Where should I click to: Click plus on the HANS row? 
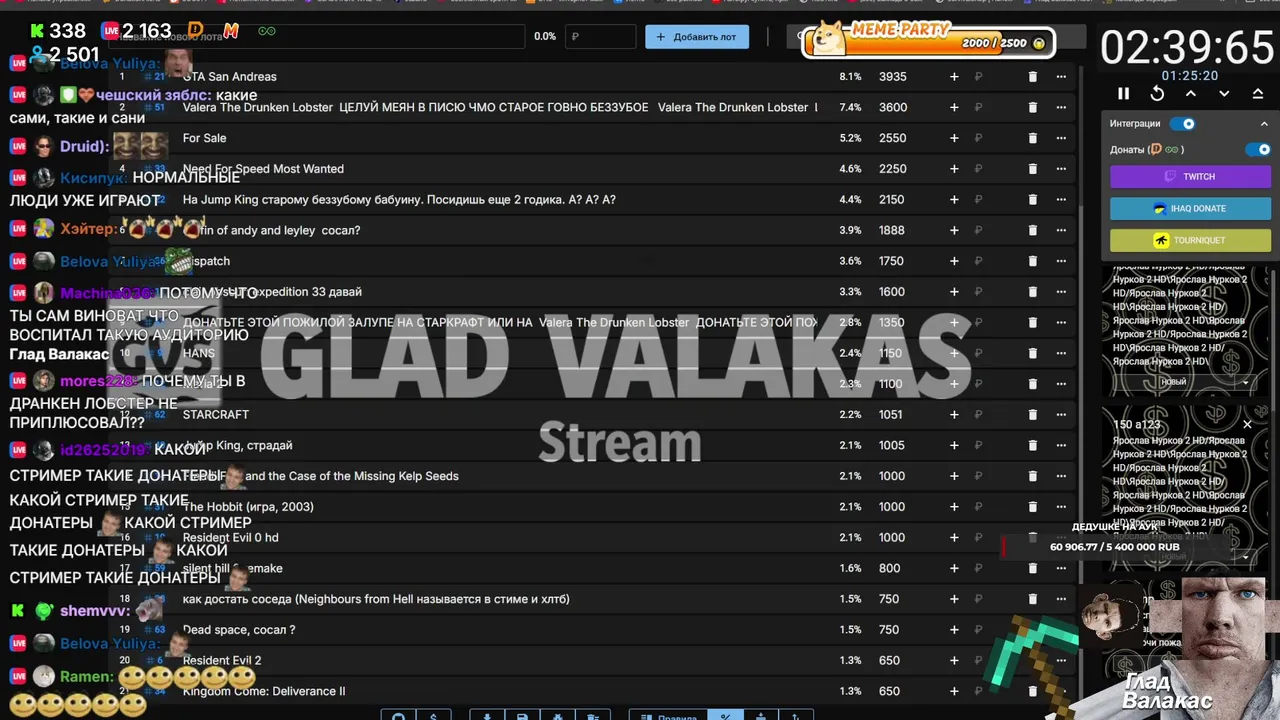coord(954,353)
